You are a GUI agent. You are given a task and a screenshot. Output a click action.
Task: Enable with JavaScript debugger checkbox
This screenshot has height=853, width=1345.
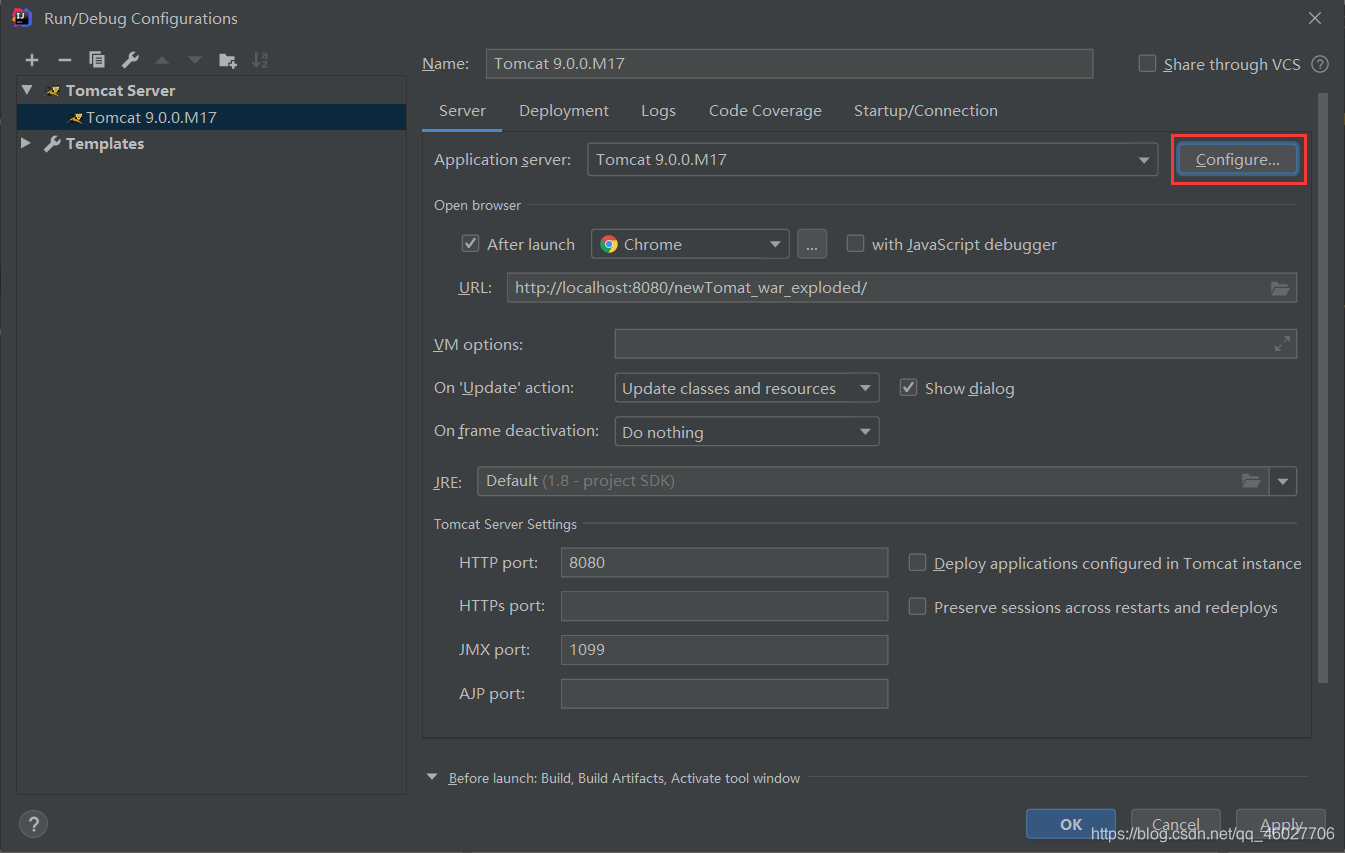click(x=855, y=244)
